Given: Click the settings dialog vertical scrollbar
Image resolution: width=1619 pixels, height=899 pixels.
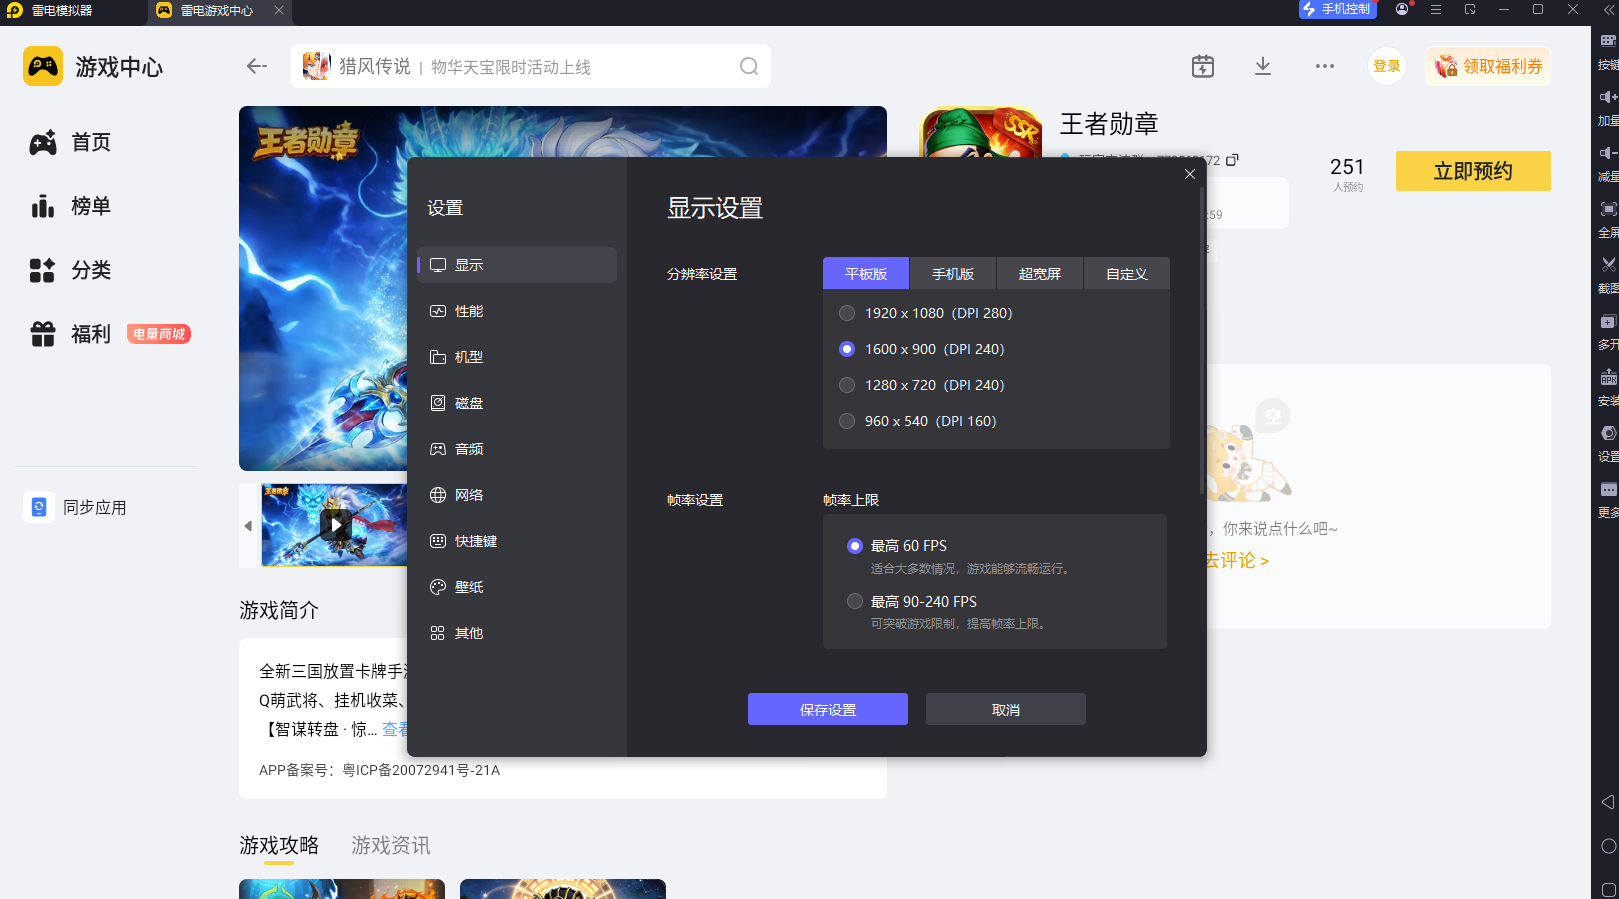Looking at the screenshot, I should pos(1202,340).
